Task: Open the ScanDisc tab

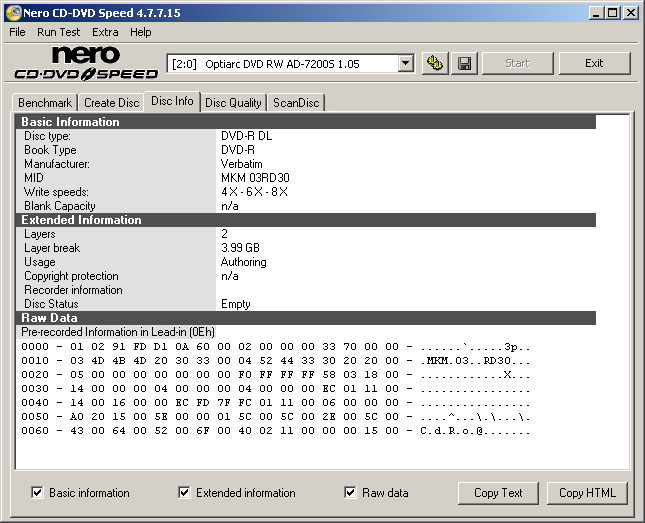Action: (x=296, y=103)
